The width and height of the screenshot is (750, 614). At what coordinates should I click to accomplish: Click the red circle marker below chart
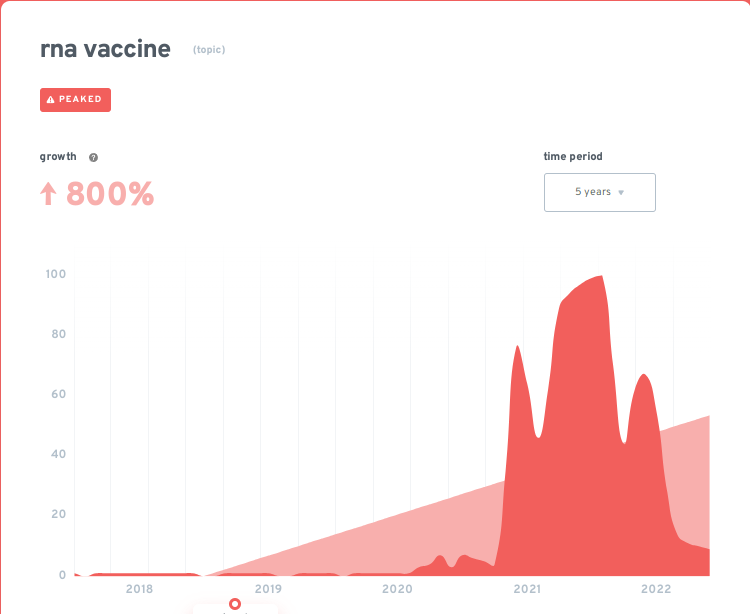click(235, 603)
